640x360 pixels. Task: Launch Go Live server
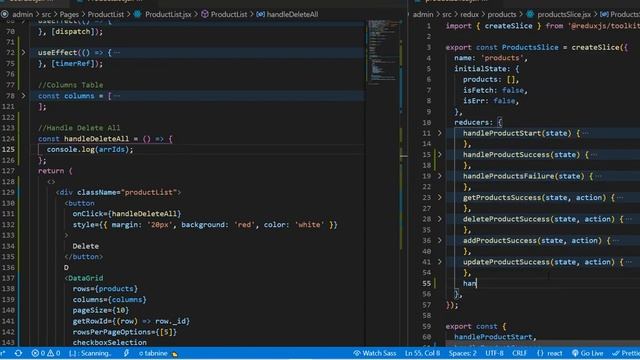point(587,353)
